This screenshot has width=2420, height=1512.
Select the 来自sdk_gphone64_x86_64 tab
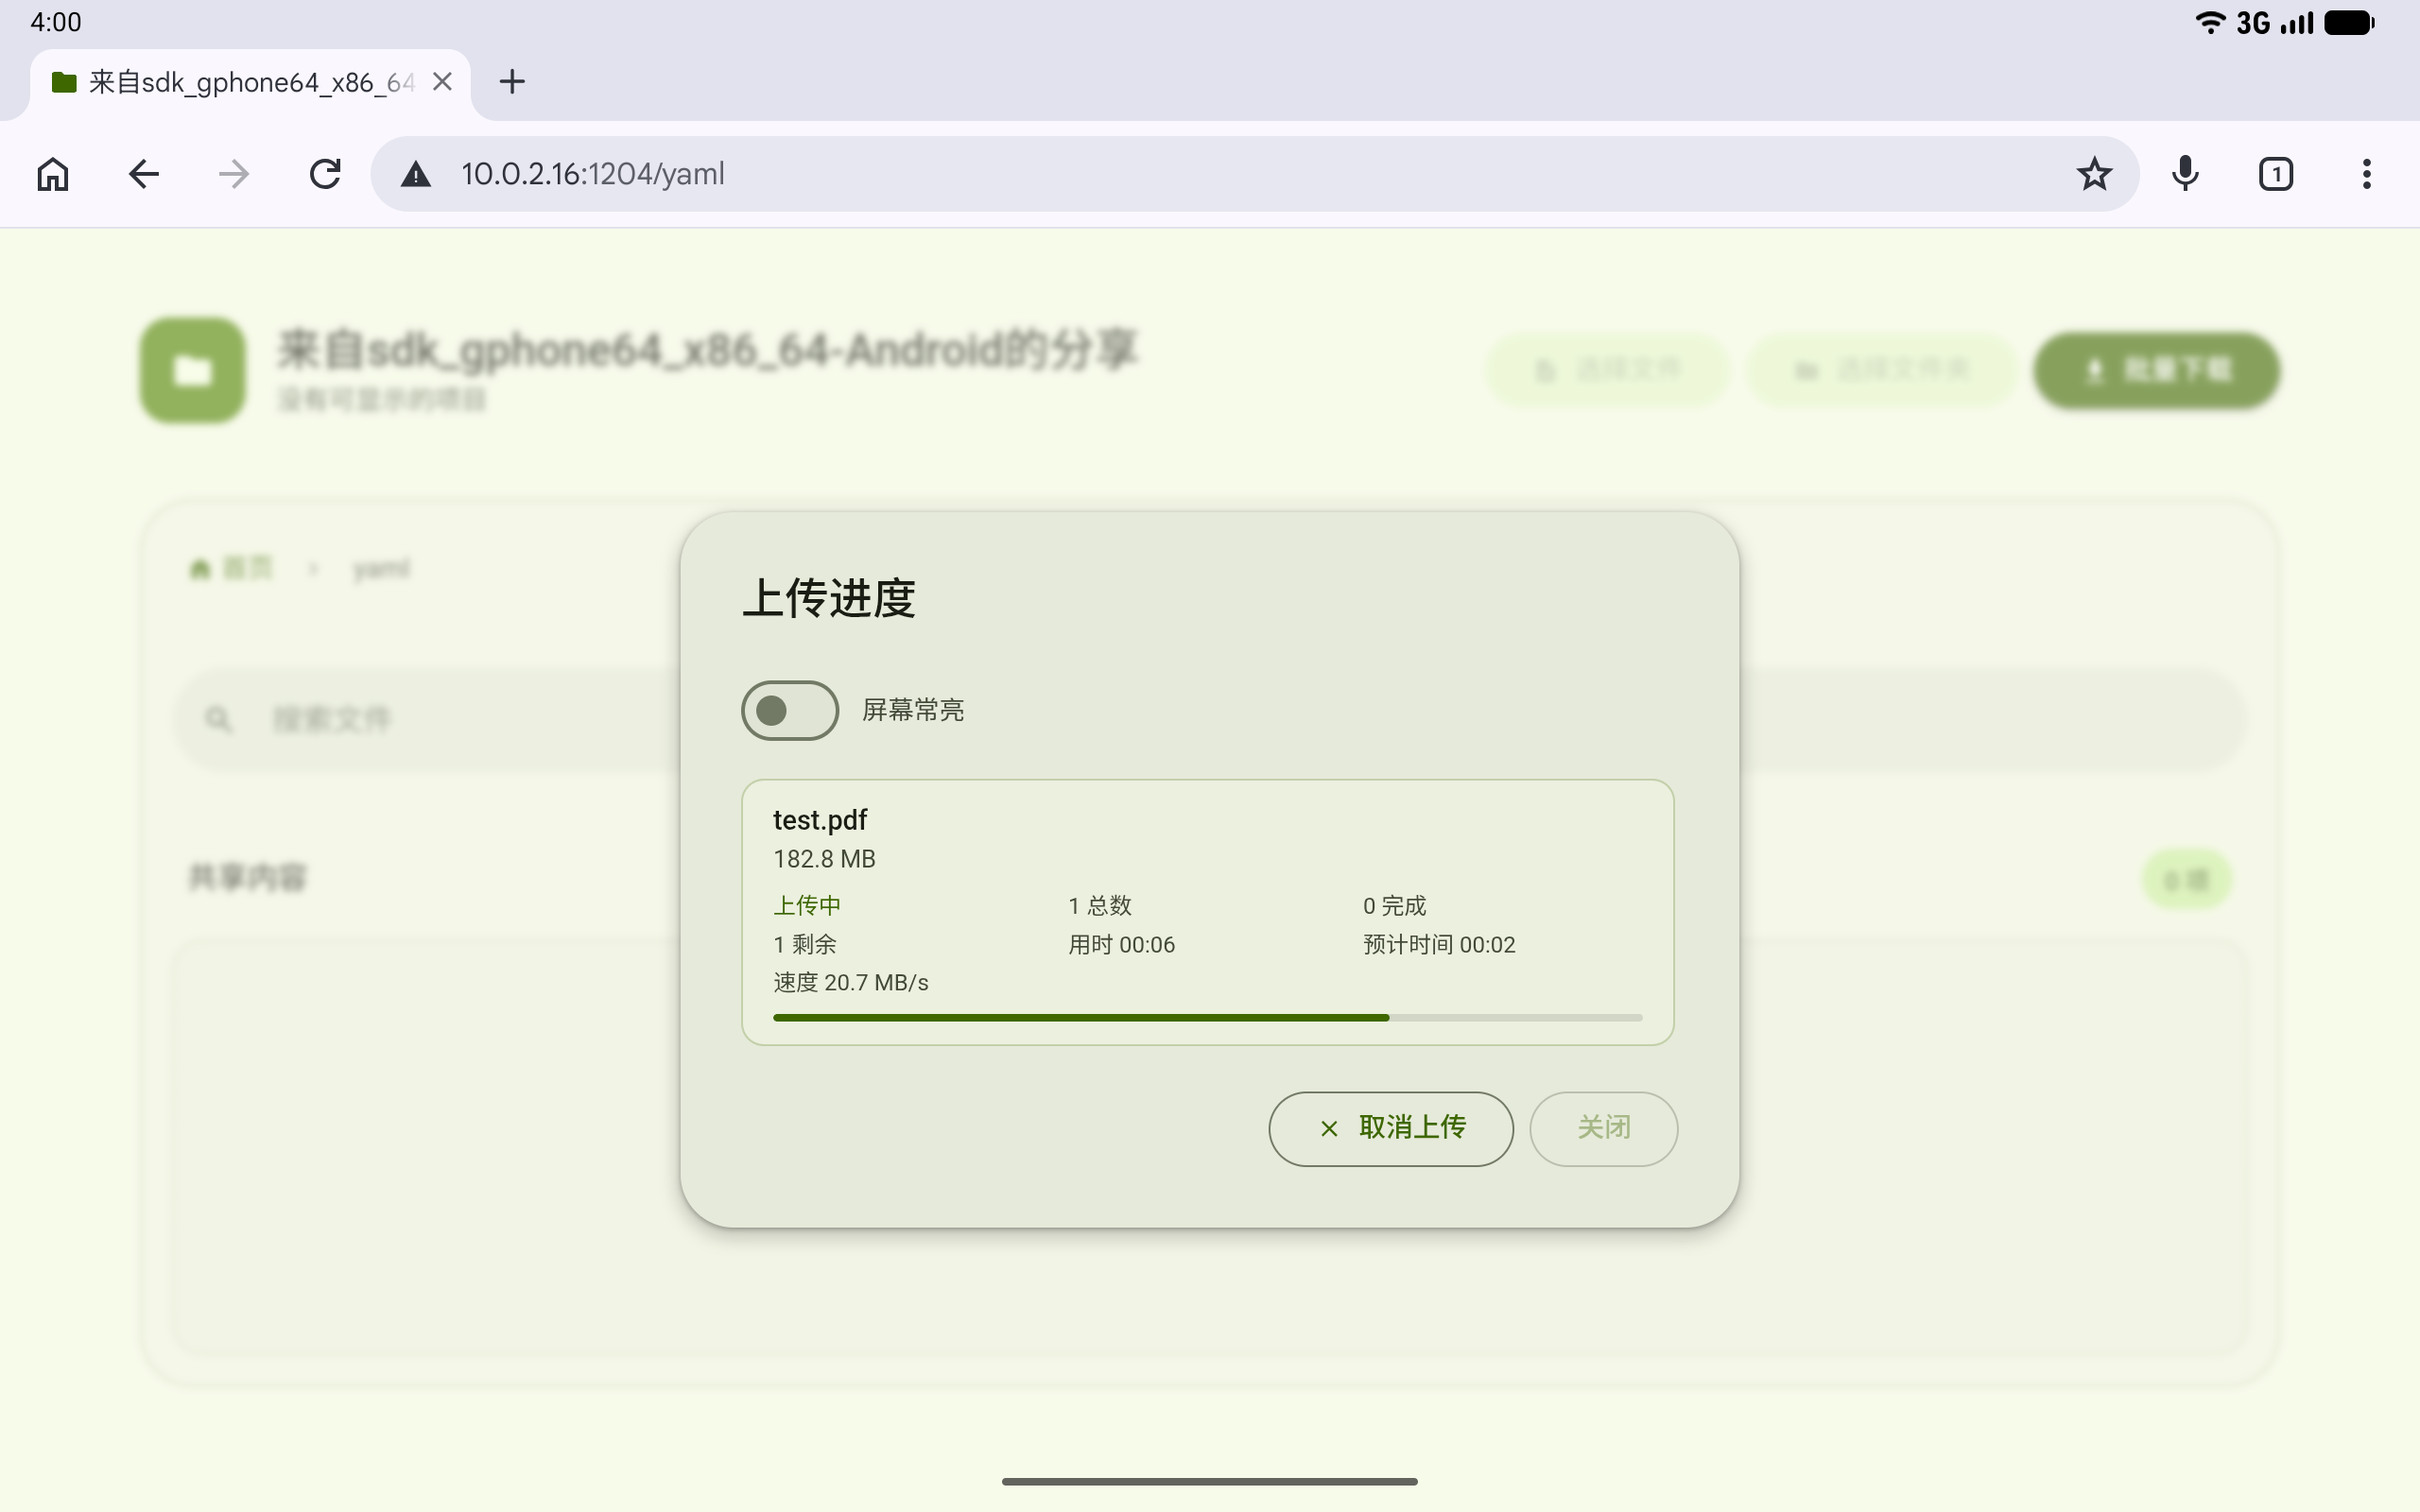click(x=250, y=84)
